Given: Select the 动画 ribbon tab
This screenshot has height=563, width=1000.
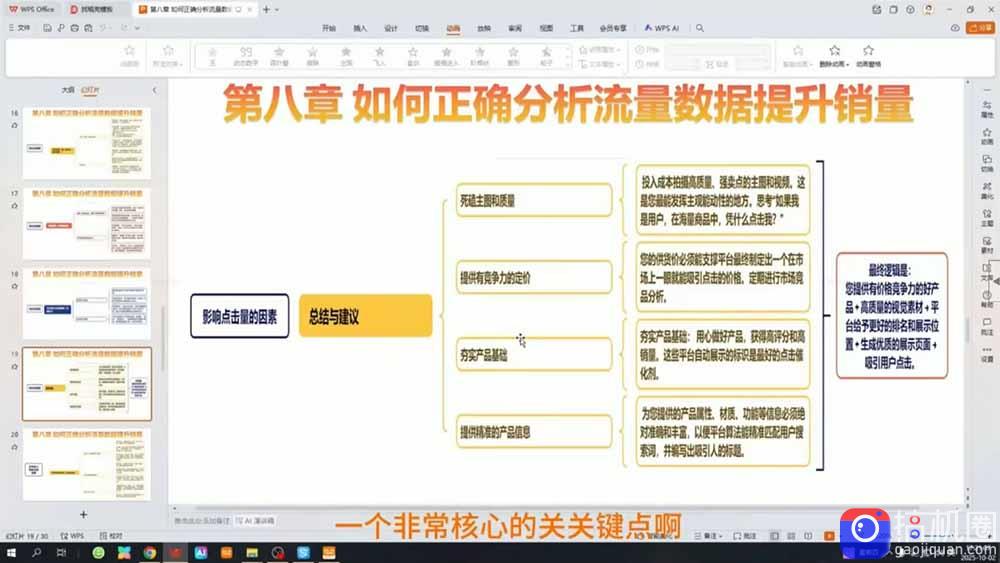Looking at the screenshot, I should pos(453,28).
